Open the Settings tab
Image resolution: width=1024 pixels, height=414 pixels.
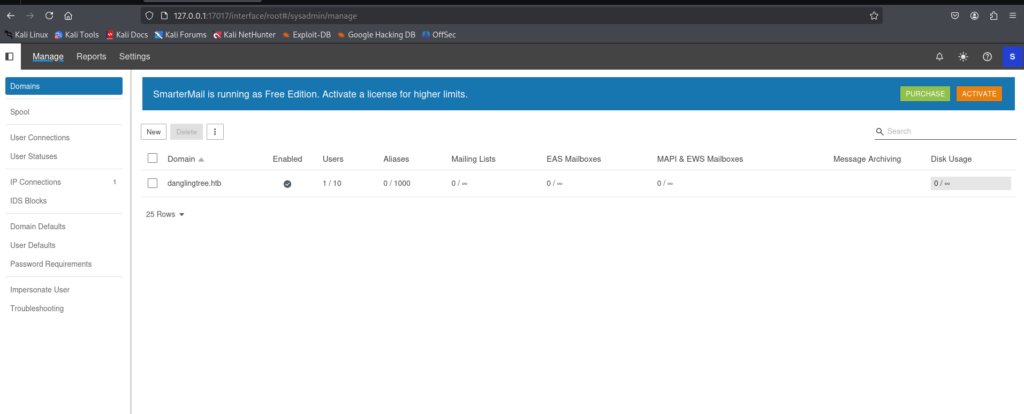pyautogui.click(x=135, y=57)
